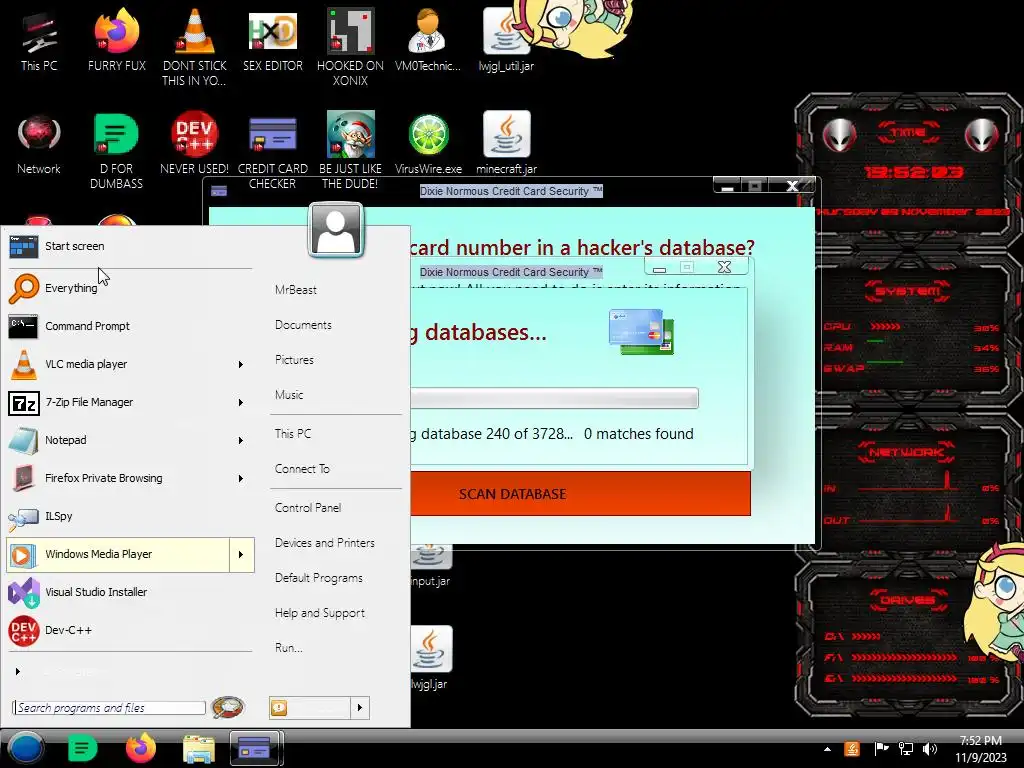
Task: Show hidden tray icons arrow
Action: tap(827, 749)
